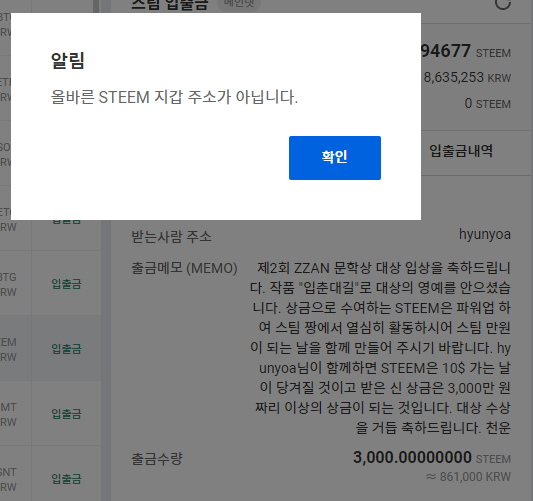533x501 pixels.
Task: Click the 8,635,253 KRW balance value
Action: [467, 77]
